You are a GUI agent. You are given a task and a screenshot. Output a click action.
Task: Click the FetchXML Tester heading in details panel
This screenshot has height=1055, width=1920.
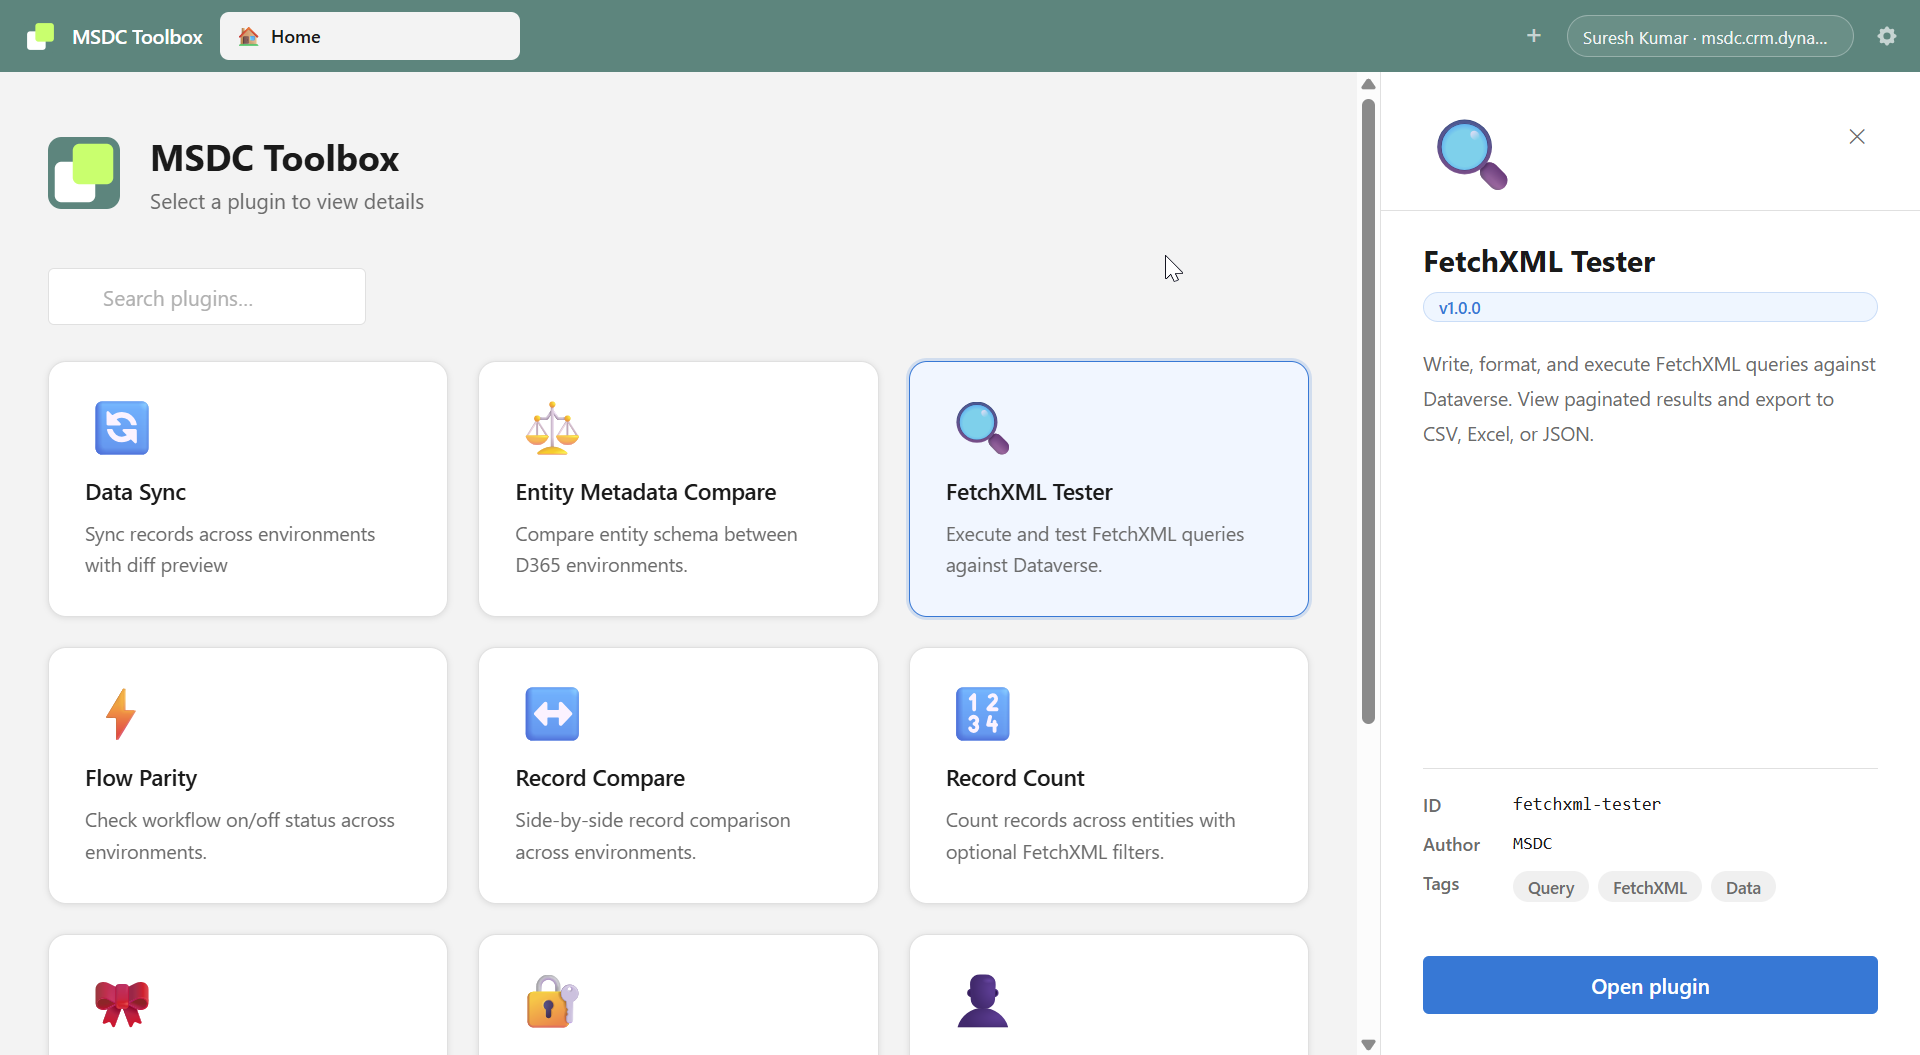[x=1539, y=262]
